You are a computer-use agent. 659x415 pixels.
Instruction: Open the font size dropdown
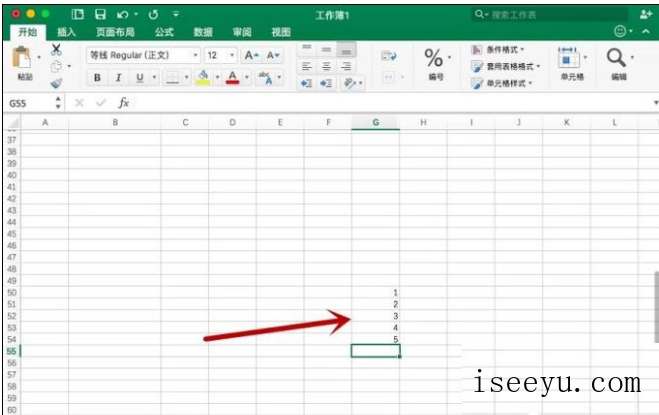[232, 55]
